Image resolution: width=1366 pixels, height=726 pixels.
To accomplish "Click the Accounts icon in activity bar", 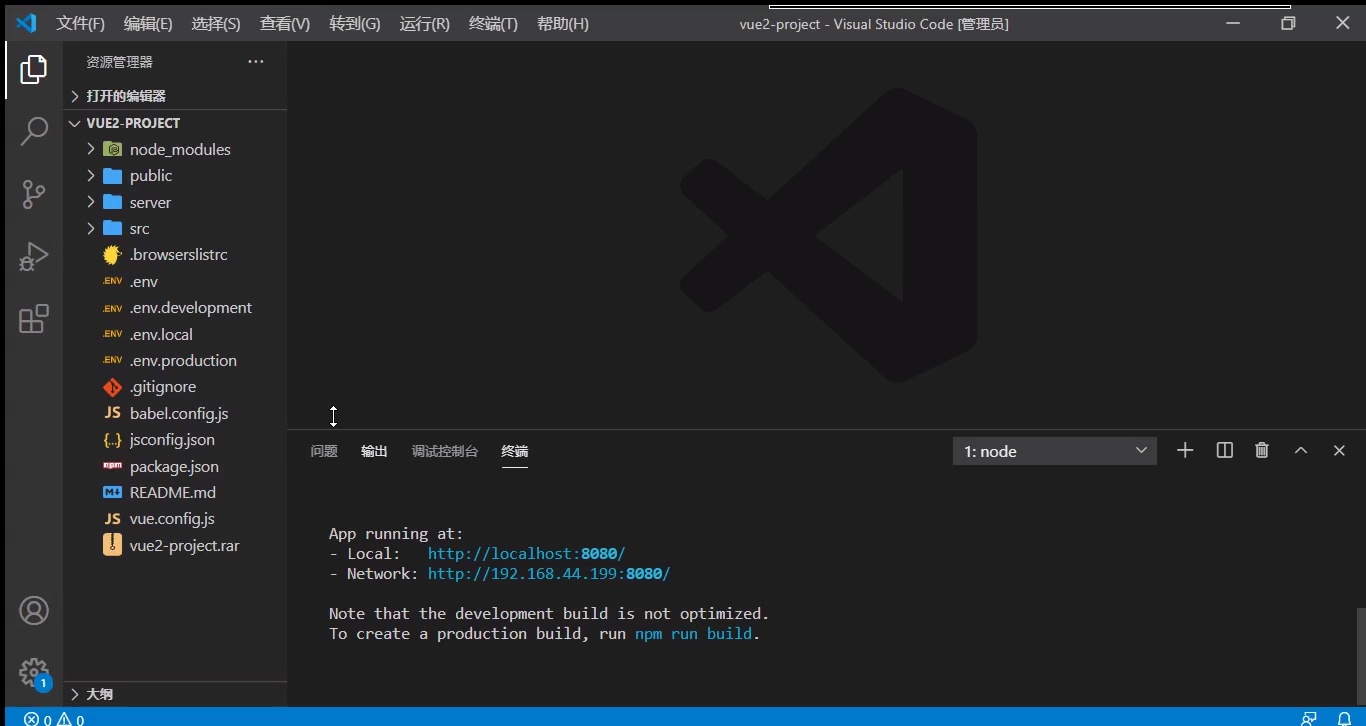I will pos(34,610).
